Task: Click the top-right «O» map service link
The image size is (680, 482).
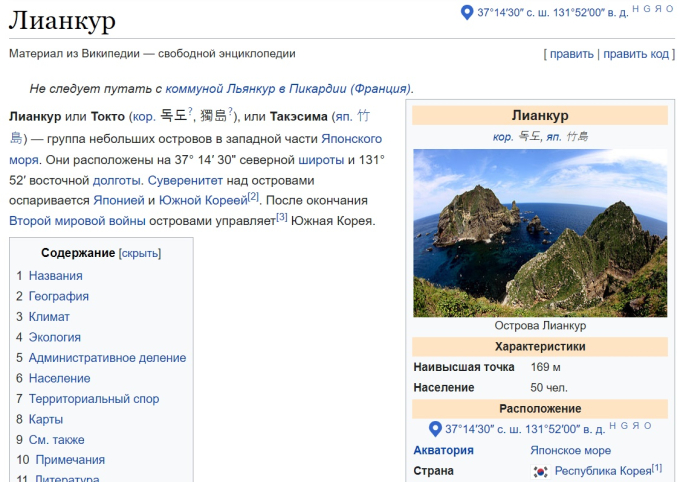Action: click(670, 9)
